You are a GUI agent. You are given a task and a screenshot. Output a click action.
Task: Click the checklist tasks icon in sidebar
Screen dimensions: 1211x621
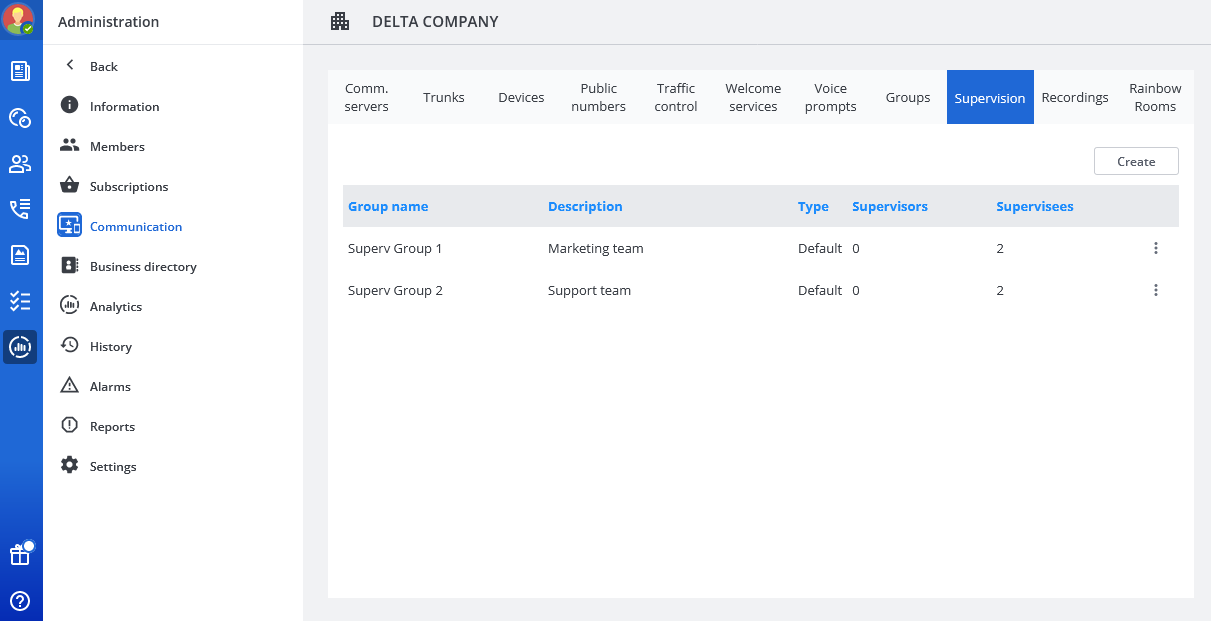tap(20, 301)
